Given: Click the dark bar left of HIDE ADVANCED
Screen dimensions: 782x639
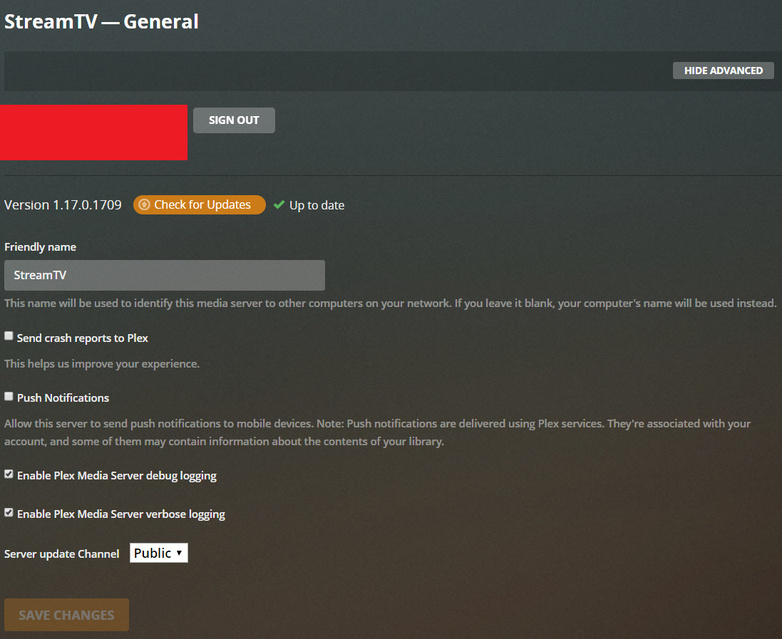Looking at the screenshot, I should point(337,70).
